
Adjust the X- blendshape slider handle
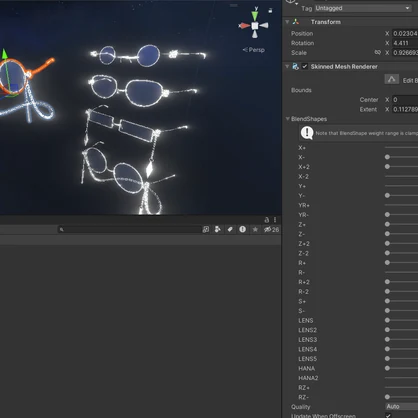click(x=387, y=157)
